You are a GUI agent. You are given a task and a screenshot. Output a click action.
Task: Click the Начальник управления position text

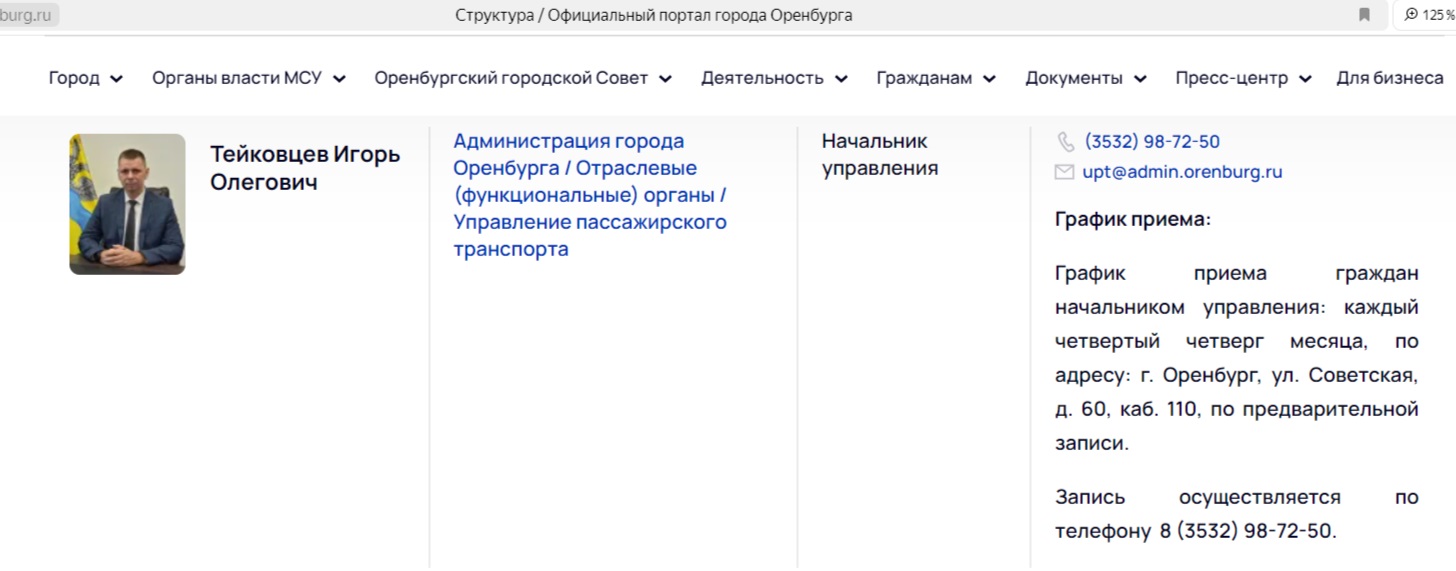point(879,155)
